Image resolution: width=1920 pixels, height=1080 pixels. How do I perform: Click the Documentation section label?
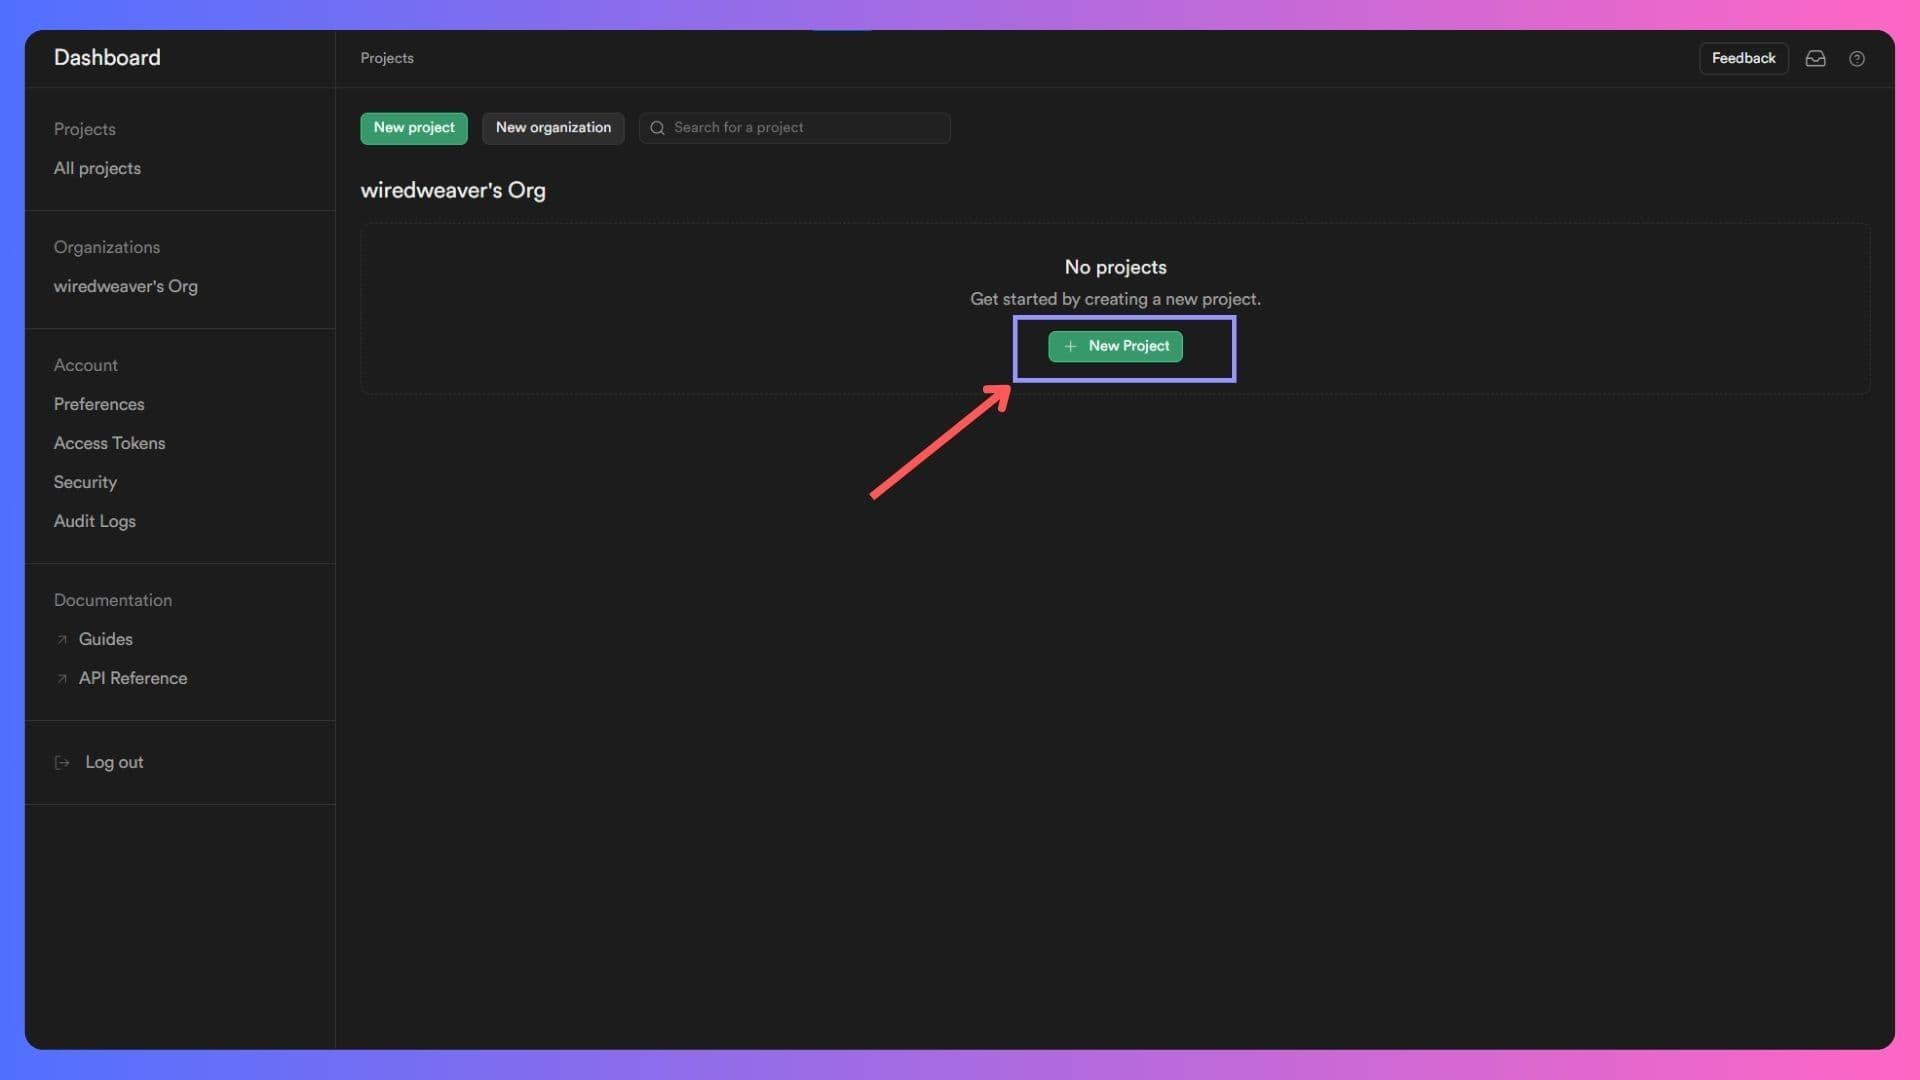tap(113, 600)
